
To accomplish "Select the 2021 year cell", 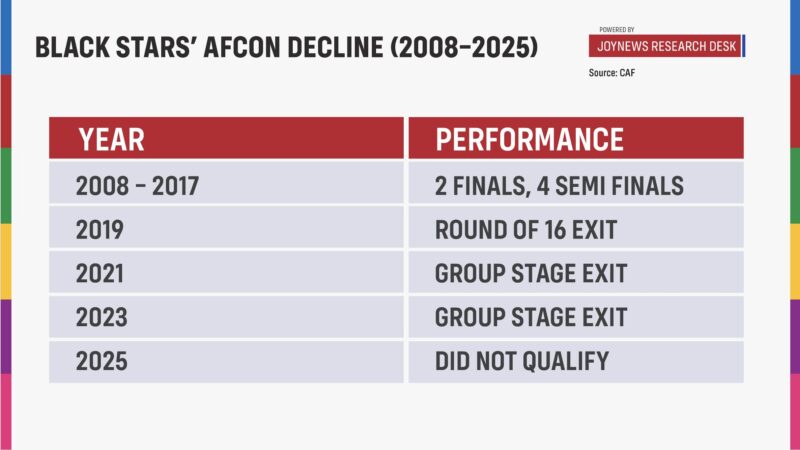I will coord(226,273).
